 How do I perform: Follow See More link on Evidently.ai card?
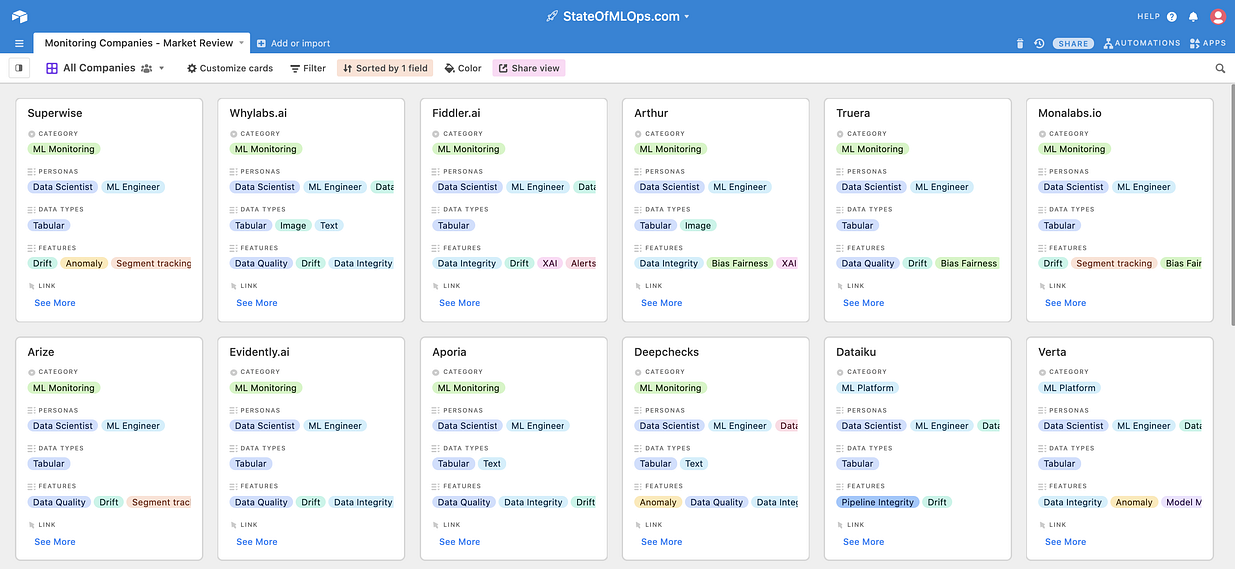(257, 542)
